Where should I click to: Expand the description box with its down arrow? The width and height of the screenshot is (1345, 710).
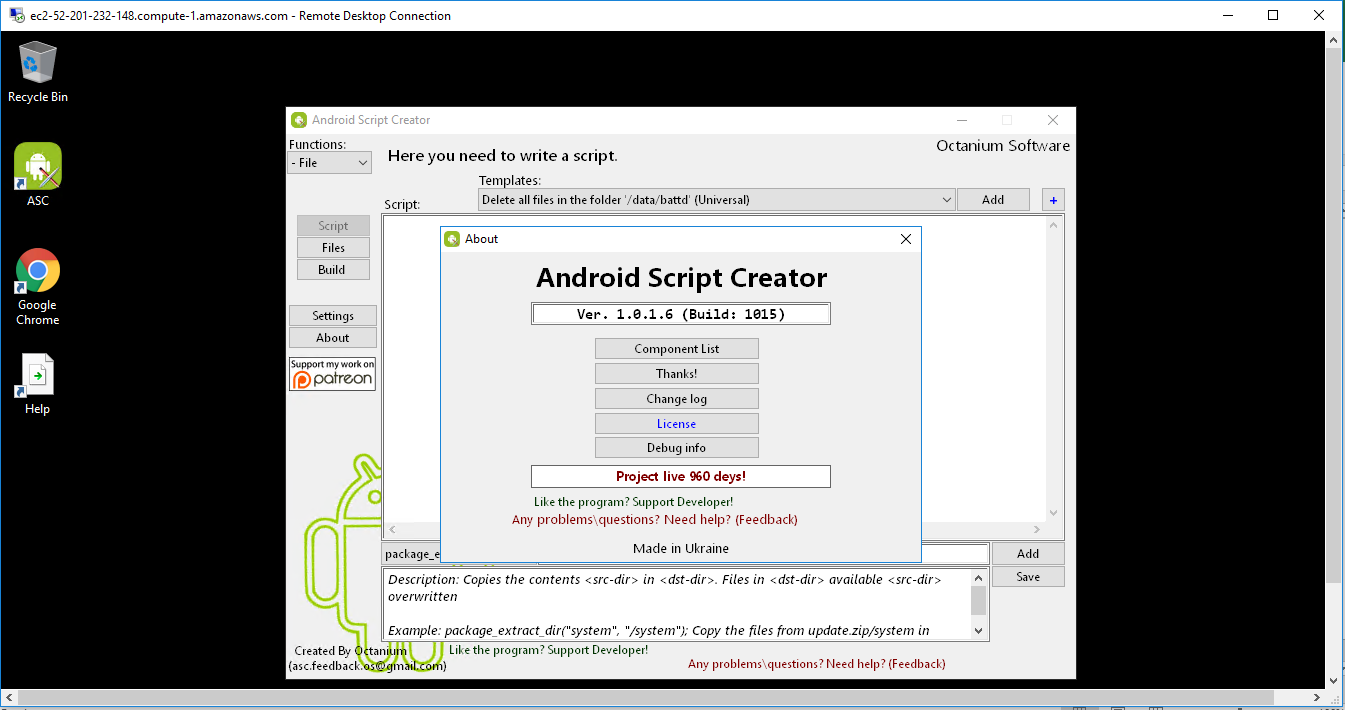click(x=978, y=631)
